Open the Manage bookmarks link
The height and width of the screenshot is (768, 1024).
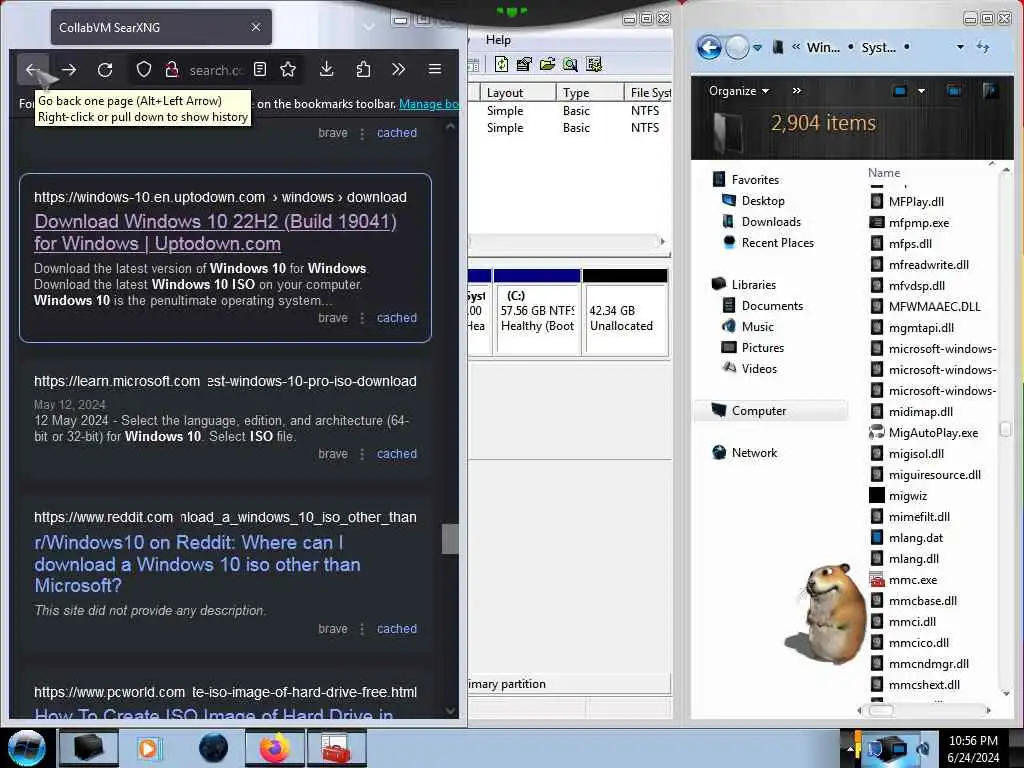click(x=429, y=104)
